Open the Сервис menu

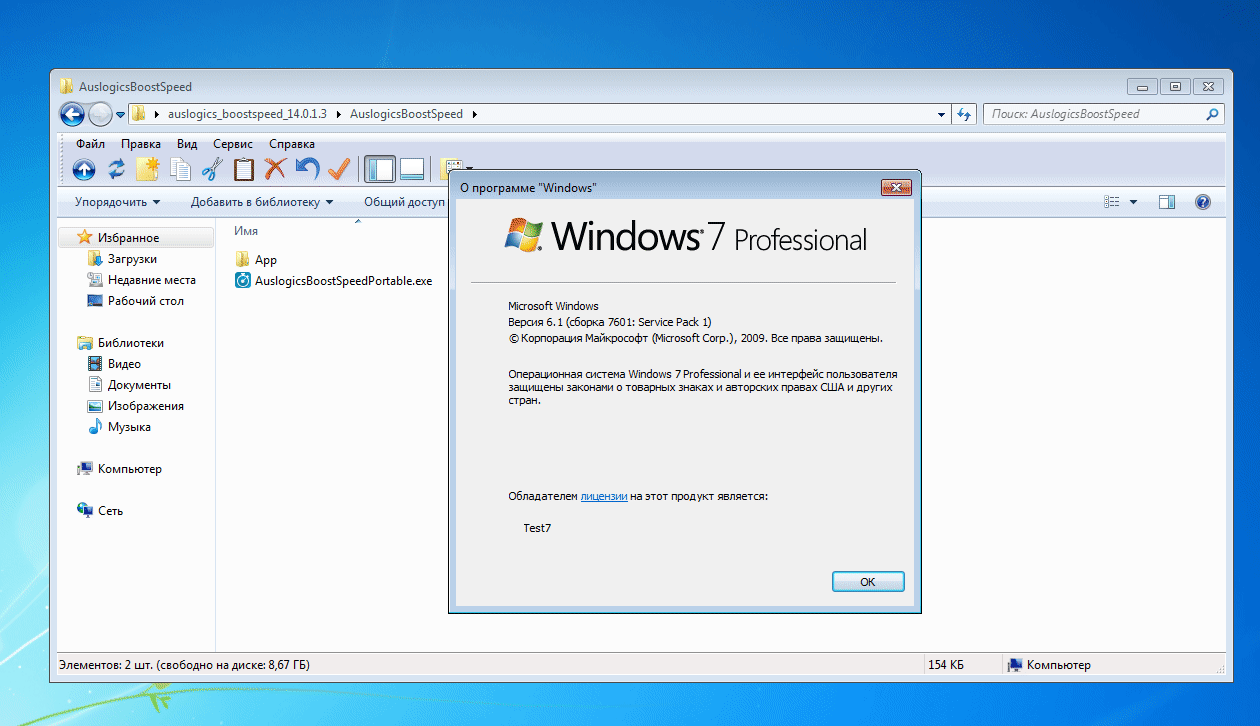(x=233, y=144)
